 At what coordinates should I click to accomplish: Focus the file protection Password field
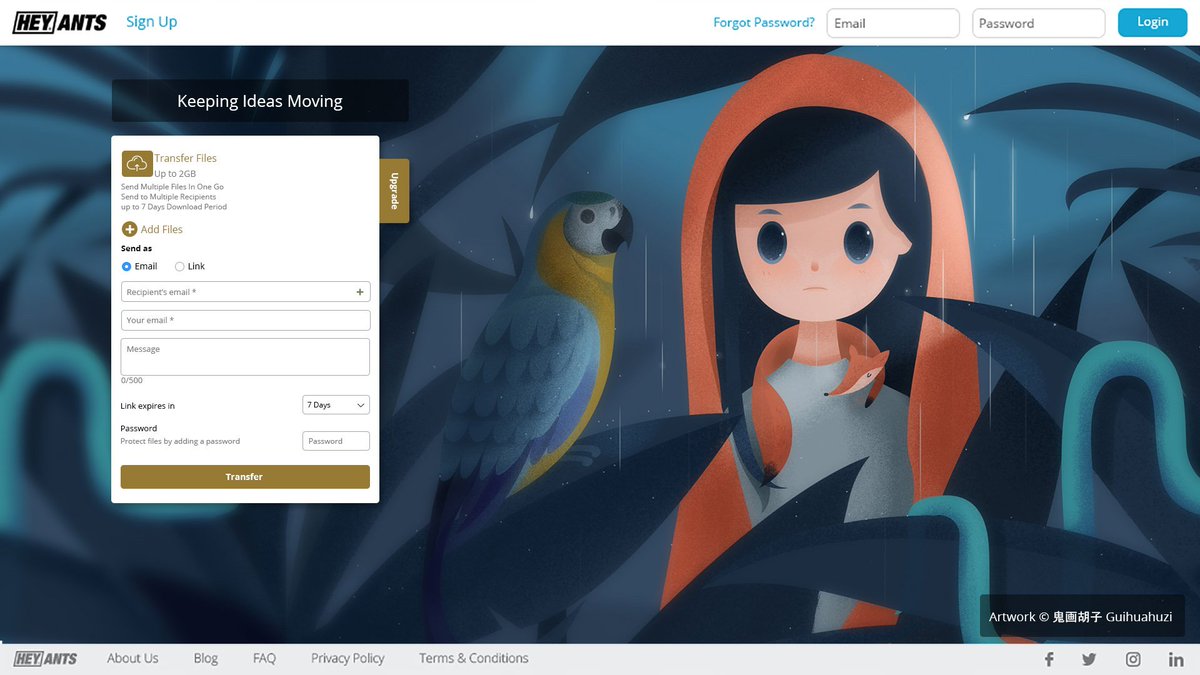click(336, 441)
